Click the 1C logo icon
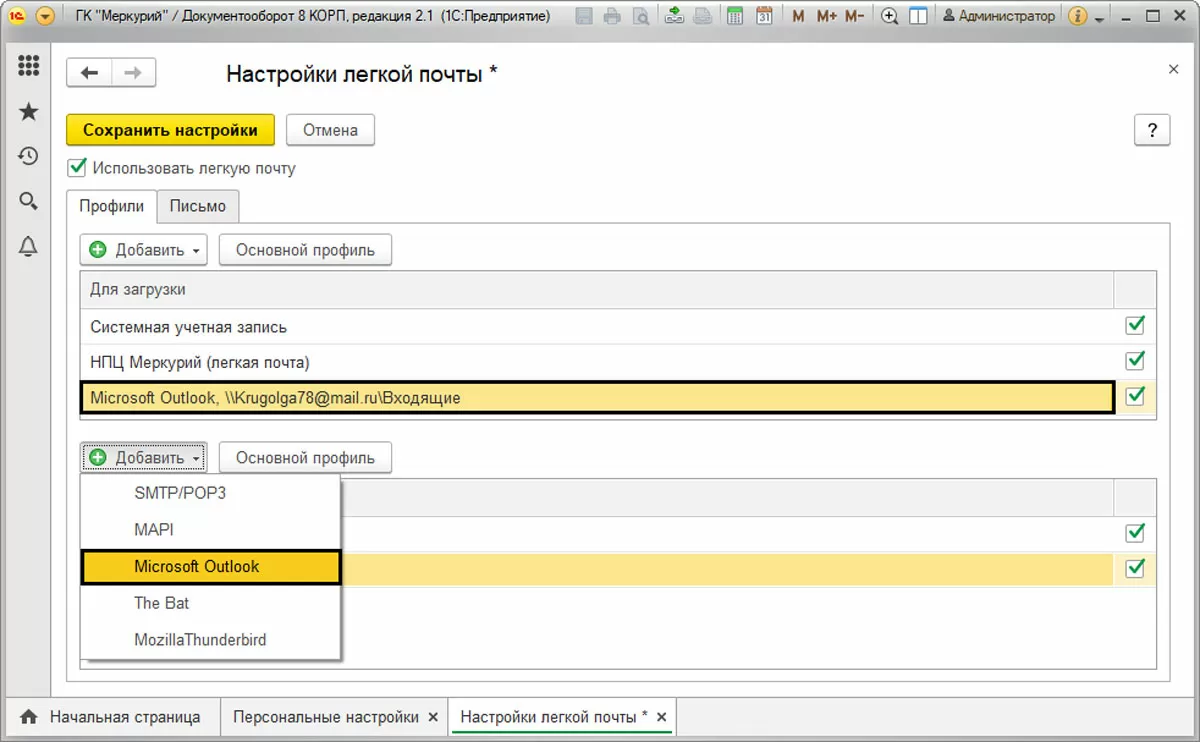 [x=17, y=16]
